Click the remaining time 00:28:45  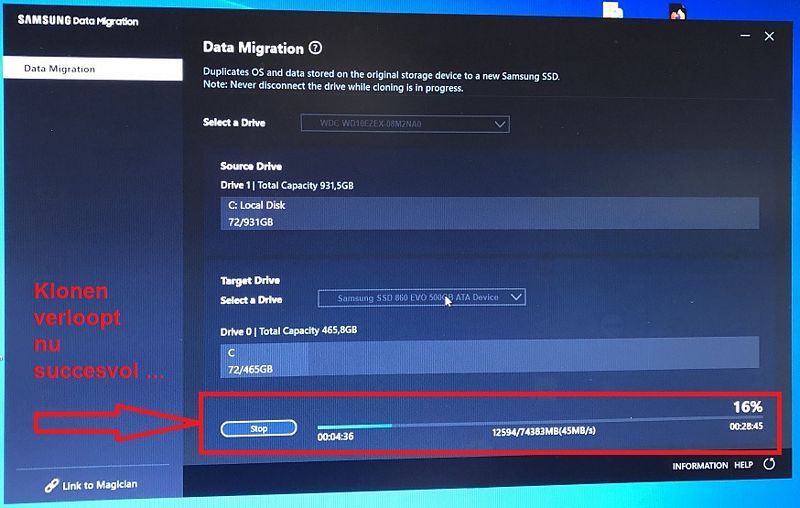[x=746, y=426]
